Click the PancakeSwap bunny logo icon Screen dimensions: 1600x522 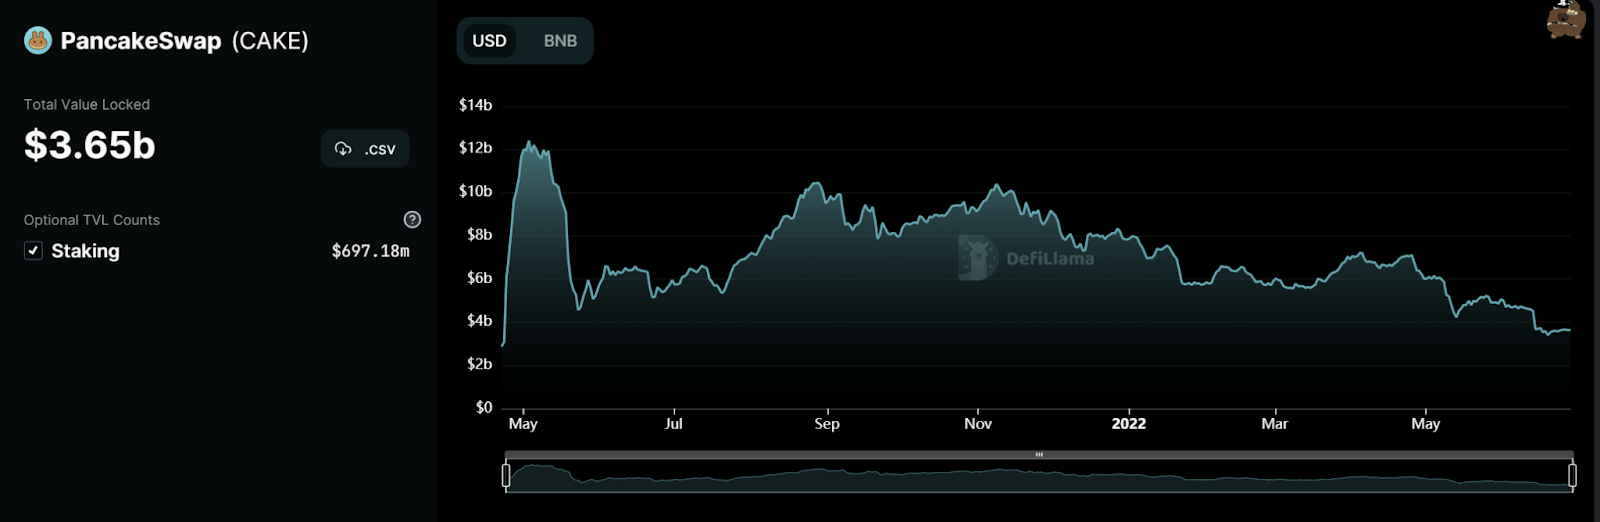pyautogui.click(x=38, y=41)
